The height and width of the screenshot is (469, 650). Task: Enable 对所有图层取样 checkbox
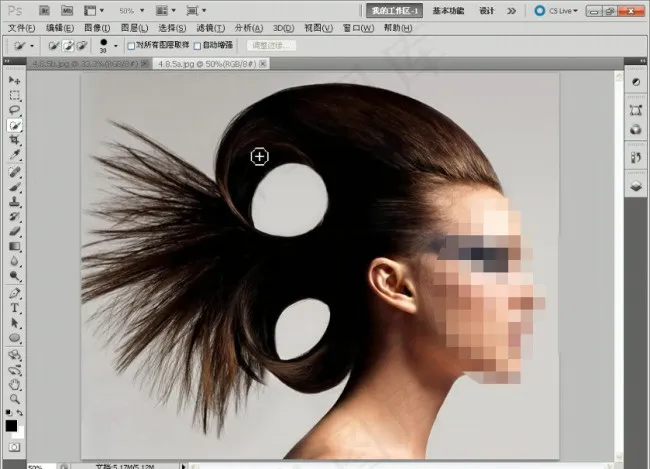[131, 46]
